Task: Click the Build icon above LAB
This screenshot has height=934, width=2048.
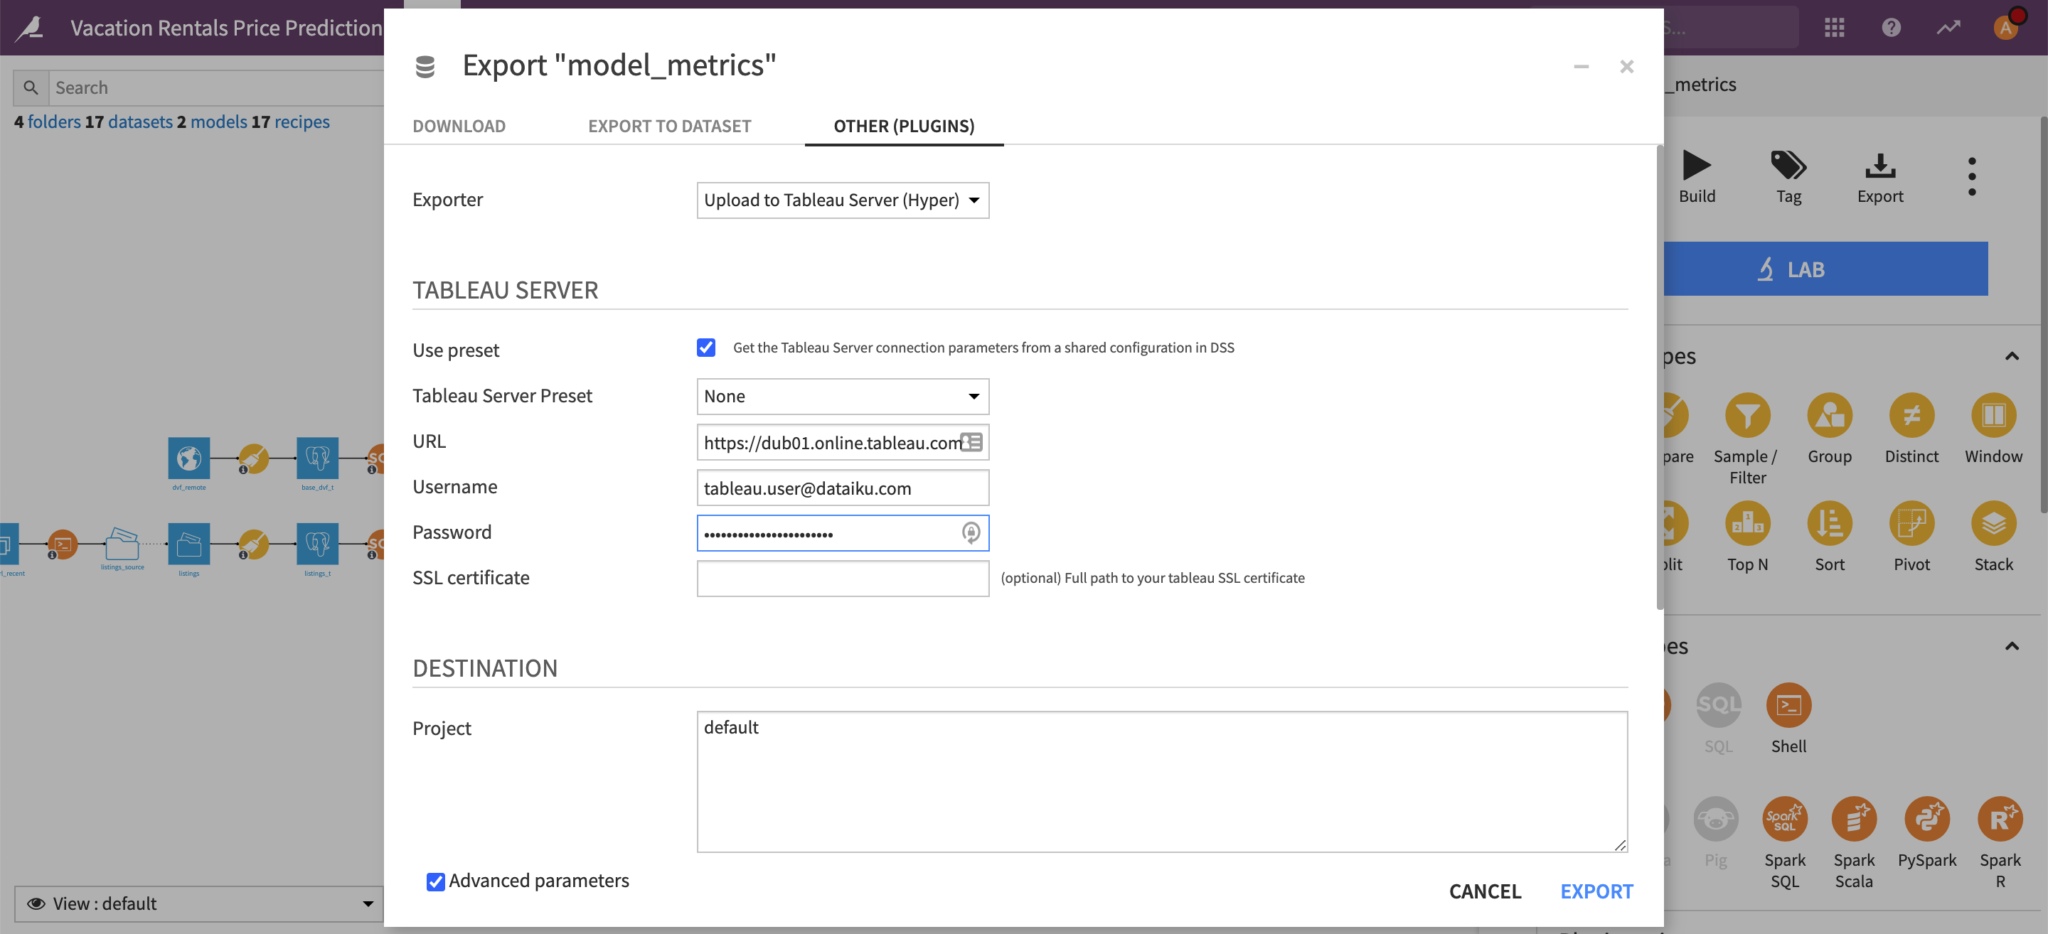Action: coord(1697,167)
